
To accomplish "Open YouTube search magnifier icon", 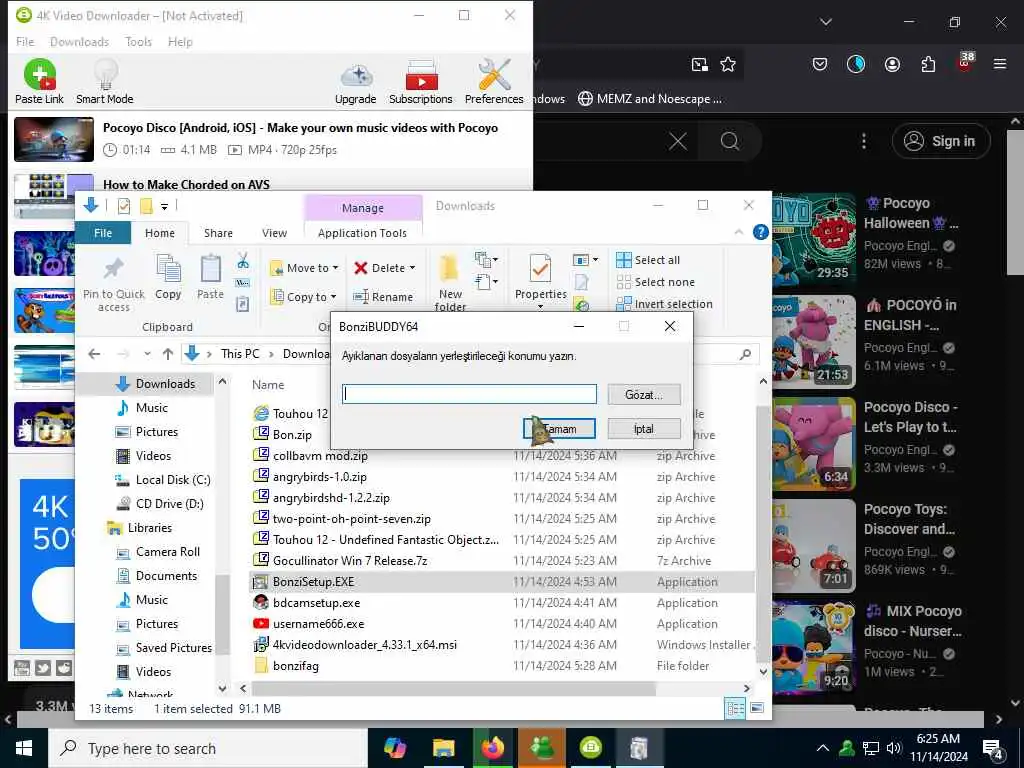I will click(x=730, y=141).
